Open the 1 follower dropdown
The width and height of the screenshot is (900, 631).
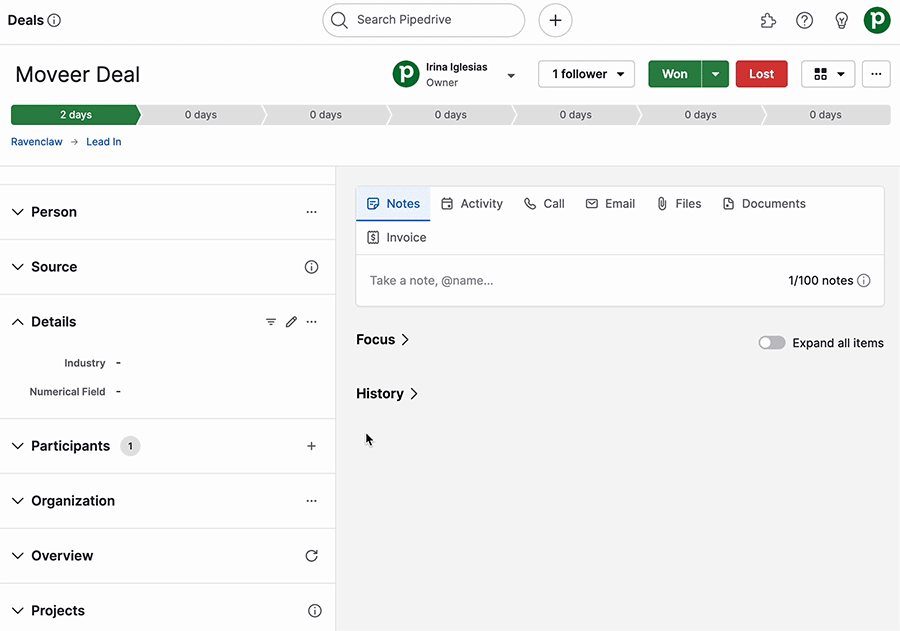point(586,74)
